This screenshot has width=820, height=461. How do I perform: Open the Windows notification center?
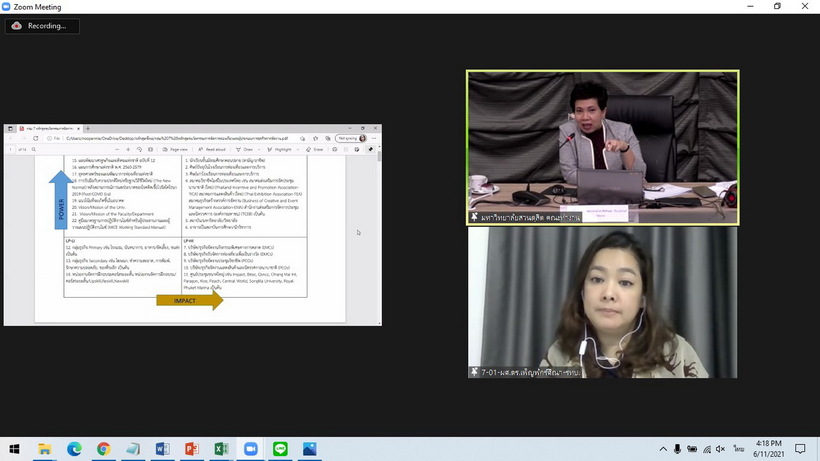pyautogui.click(x=800, y=449)
